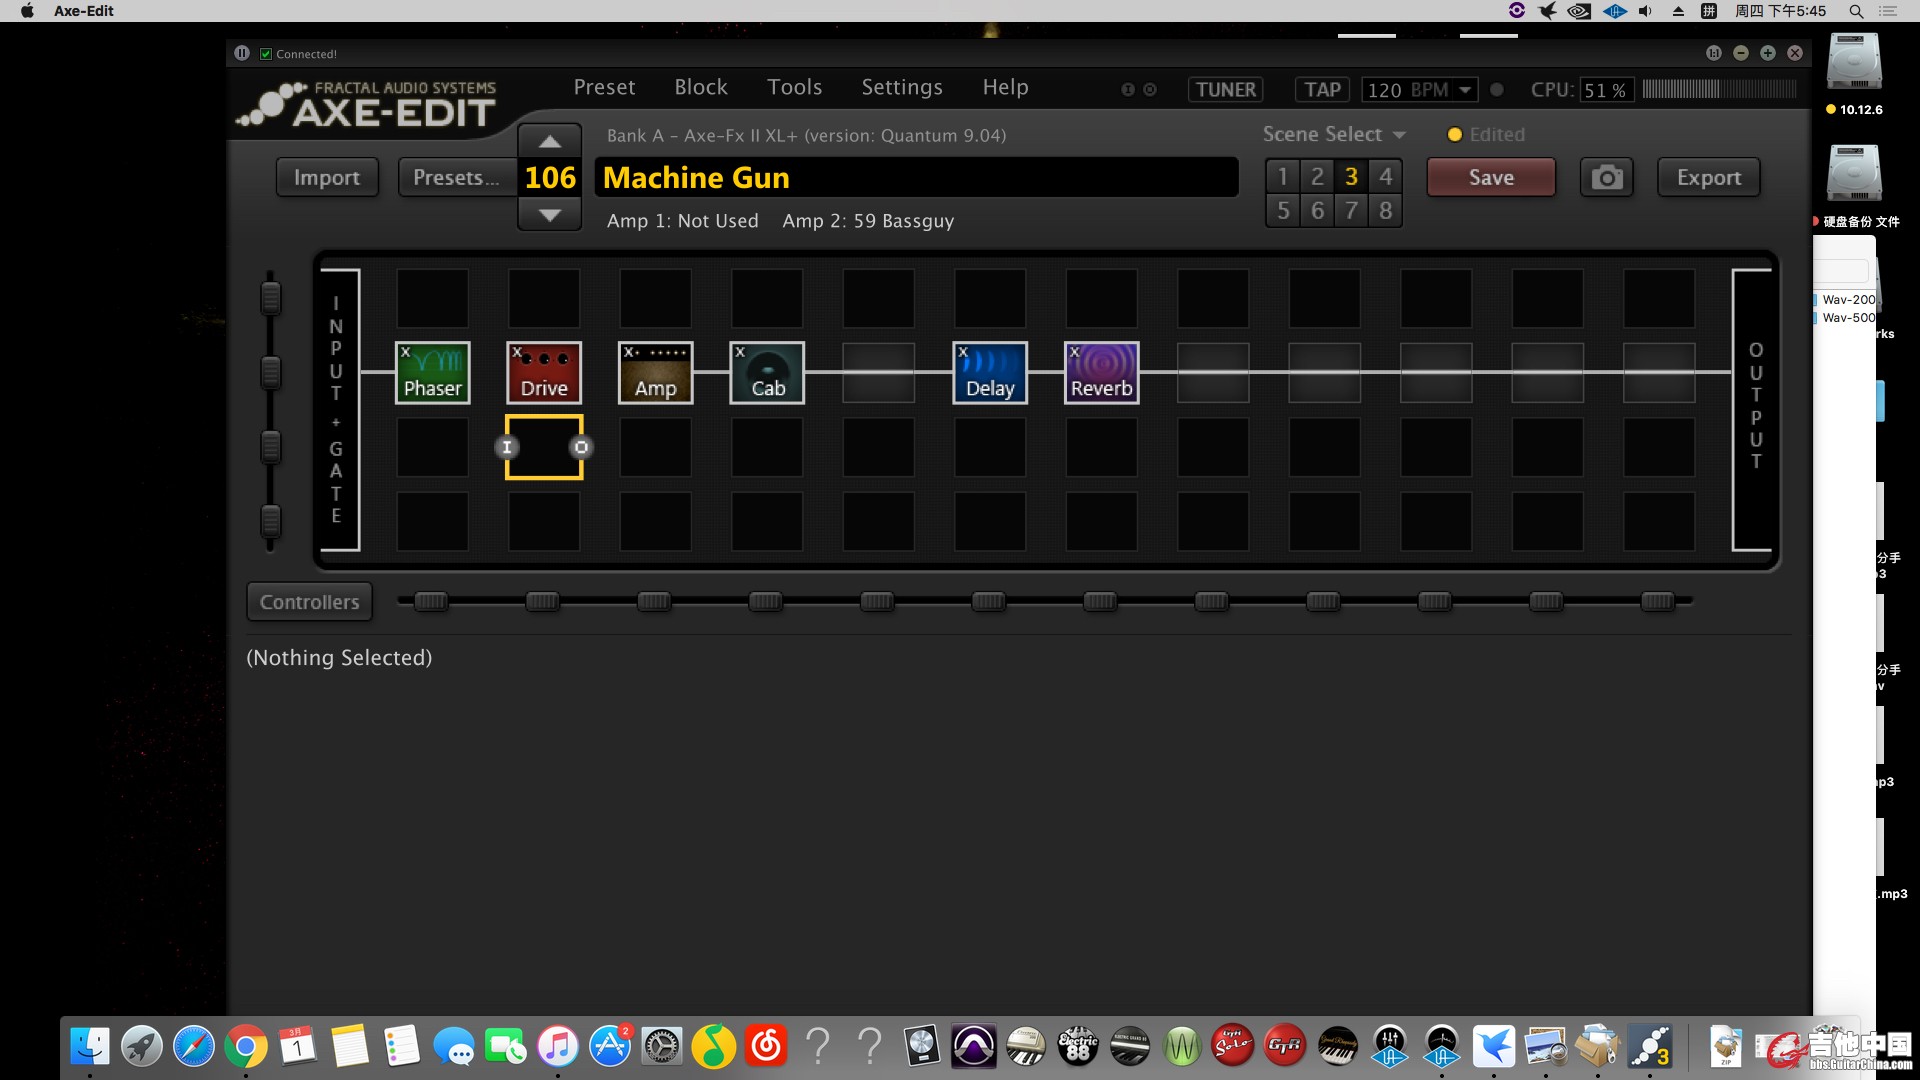This screenshot has width=1920, height=1080.
Task: Go to previous preset with down arrow
Action: click(x=549, y=214)
